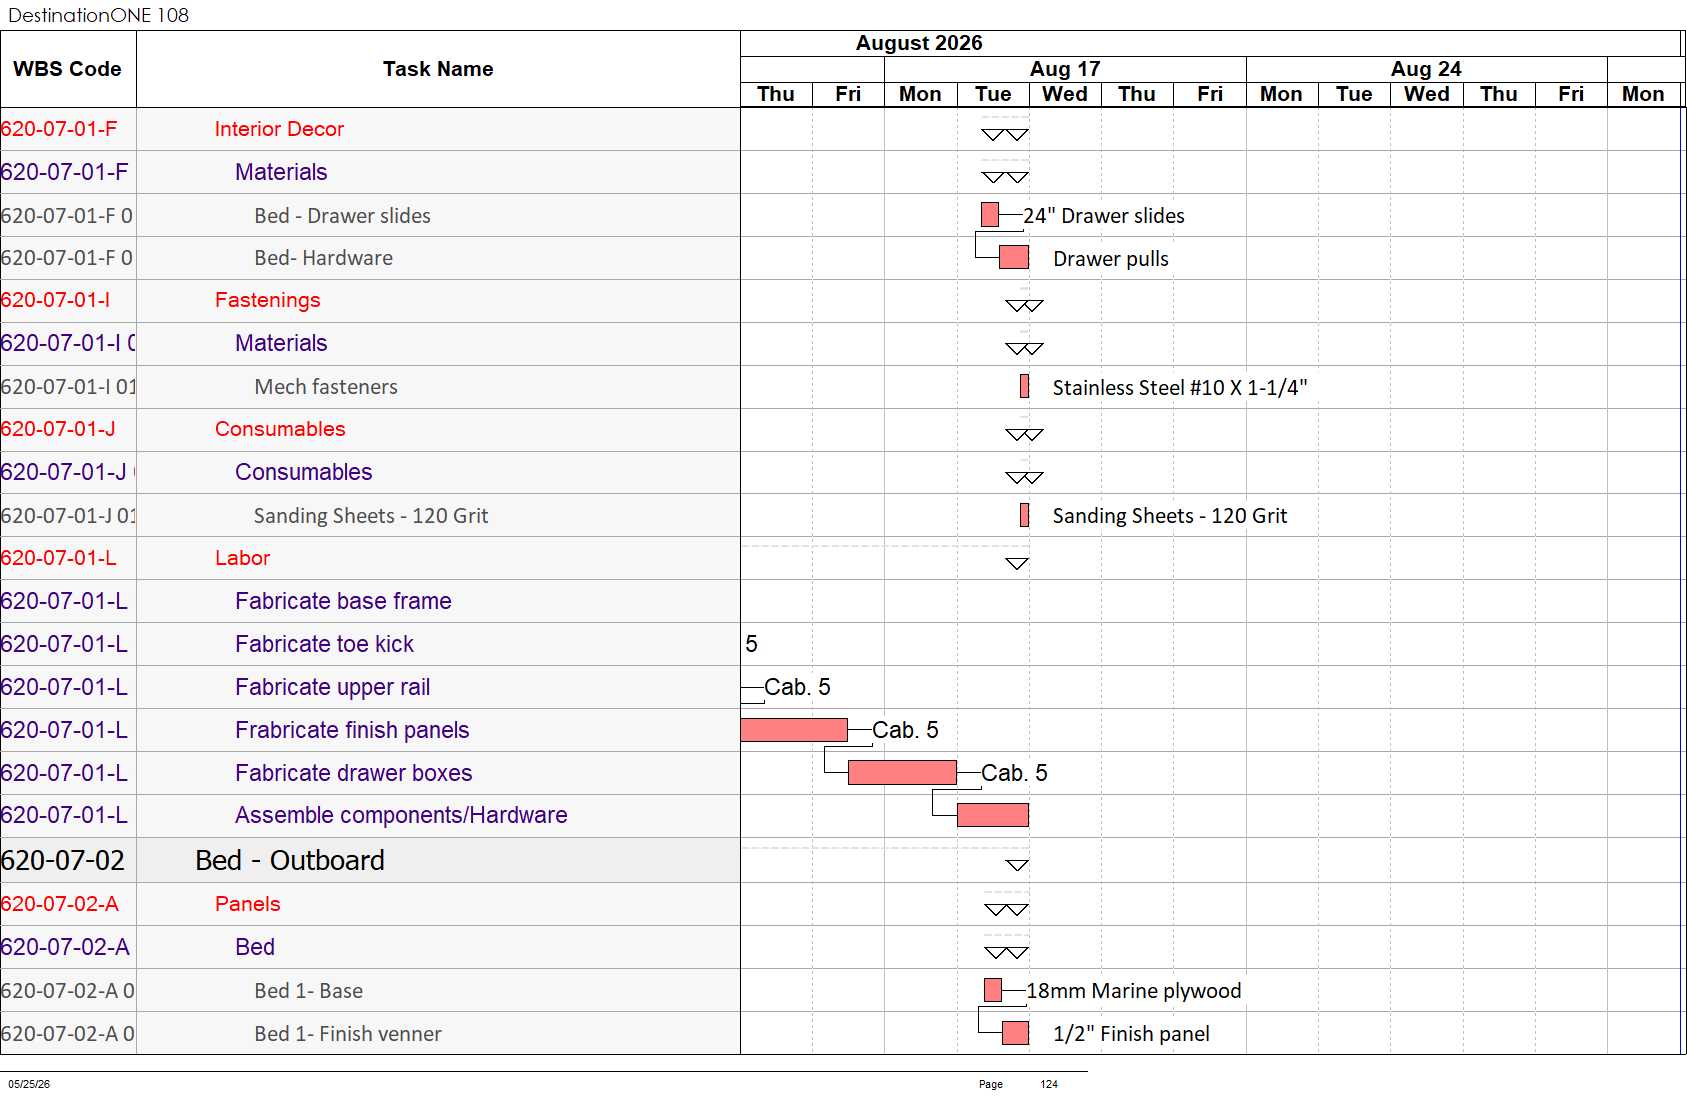Click the 24" Drawer slides bar label

(1104, 216)
